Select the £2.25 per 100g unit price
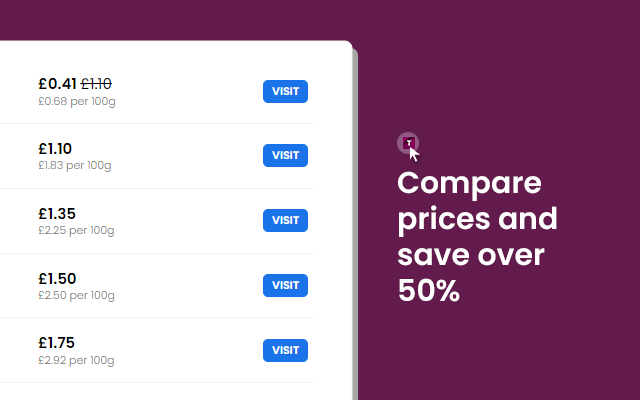This screenshot has height=400, width=640. (x=76, y=230)
